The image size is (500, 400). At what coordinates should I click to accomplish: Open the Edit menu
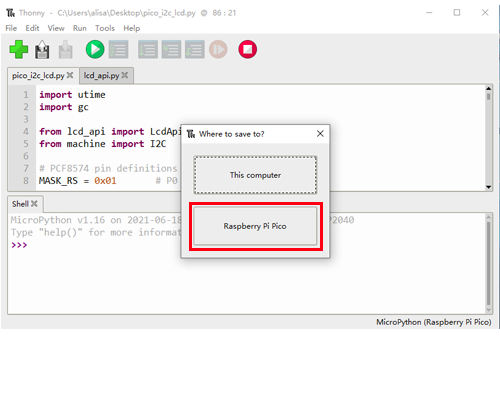[x=32, y=28]
